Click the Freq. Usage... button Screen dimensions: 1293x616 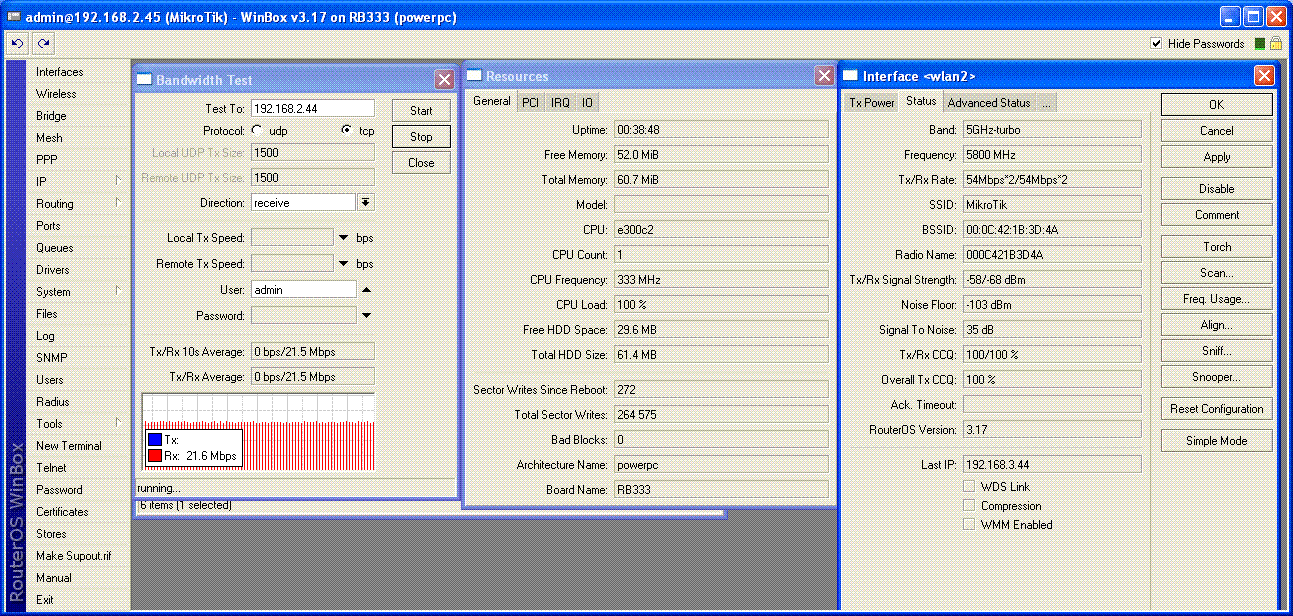tap(1216, 299)
